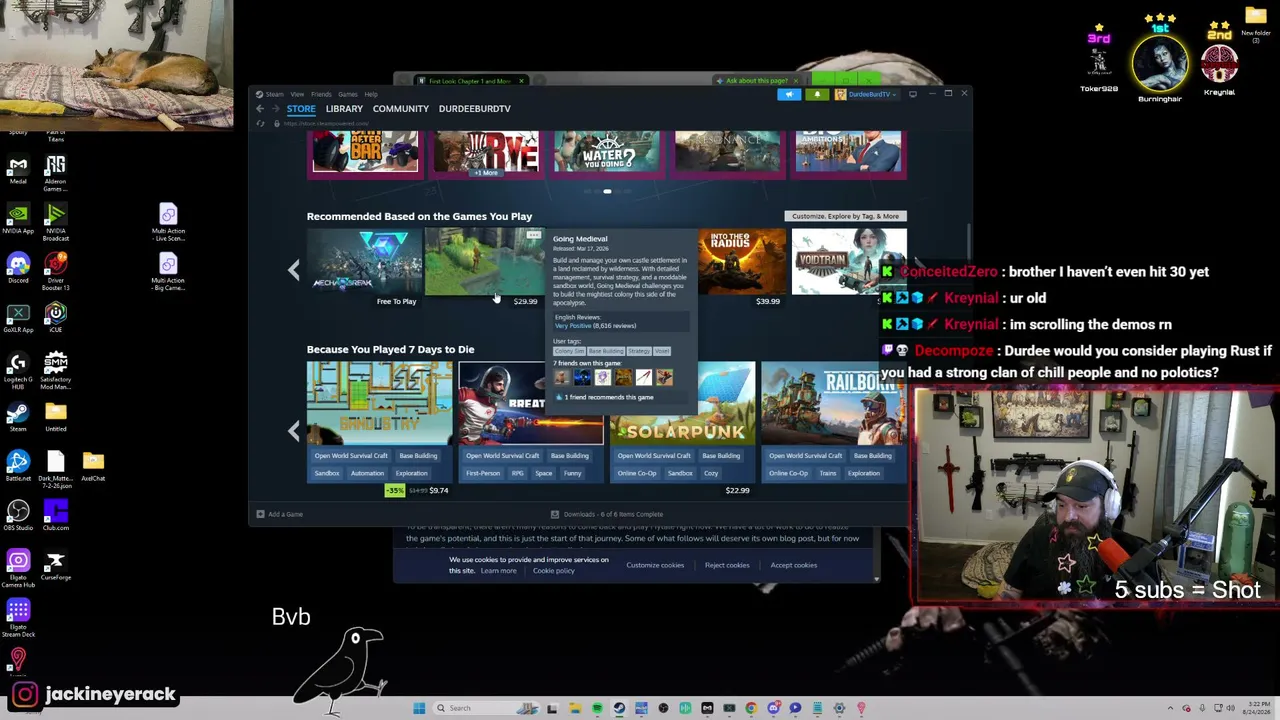This screenshot has width=1280, height=720.
Task: Switch to the LIBRARY tab
Action: pyautogui.click(x=344, y=109)
